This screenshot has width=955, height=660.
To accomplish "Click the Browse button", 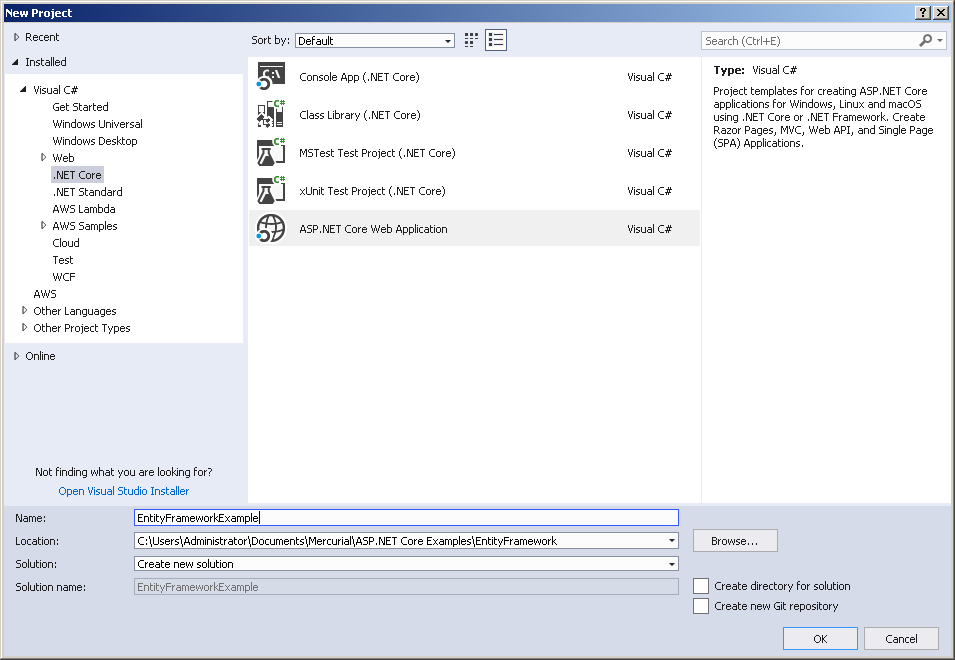I will coord(734,540).
